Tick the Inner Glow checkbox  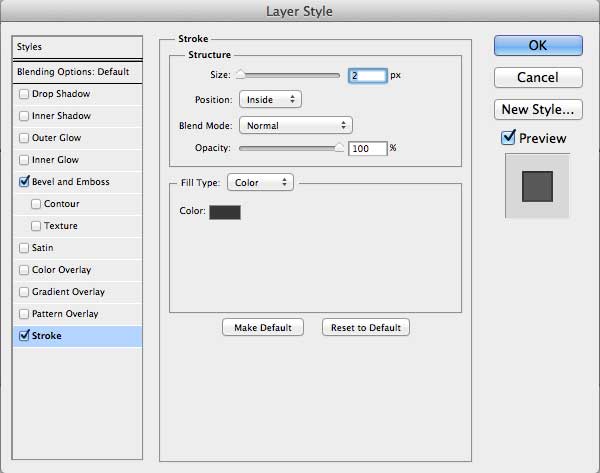[24, 160]
